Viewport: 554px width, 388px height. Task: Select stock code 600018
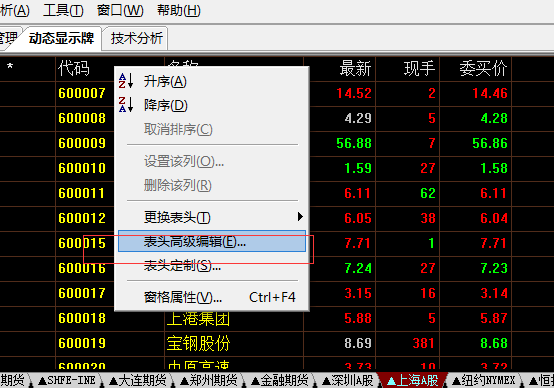point(82,318)
